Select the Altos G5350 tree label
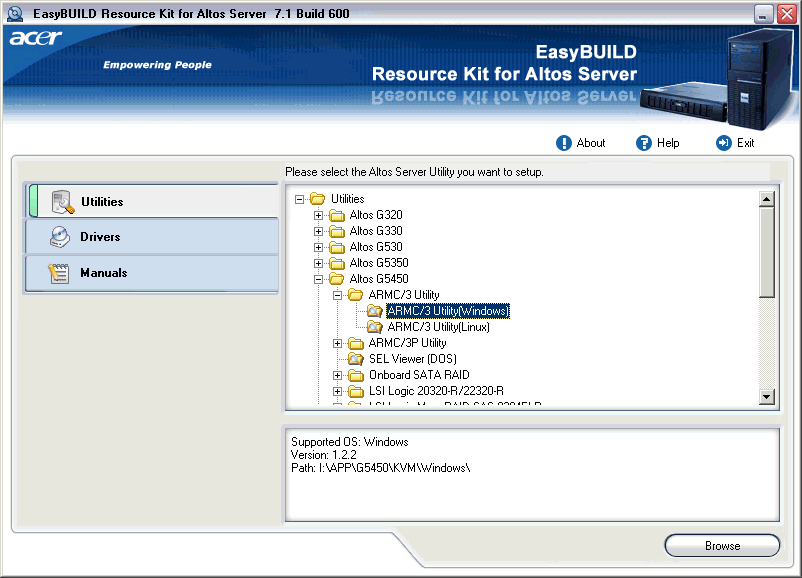Image resolution: width=802 pixels, height=578 pixels. pyautogui.click(x=379, y=263)
